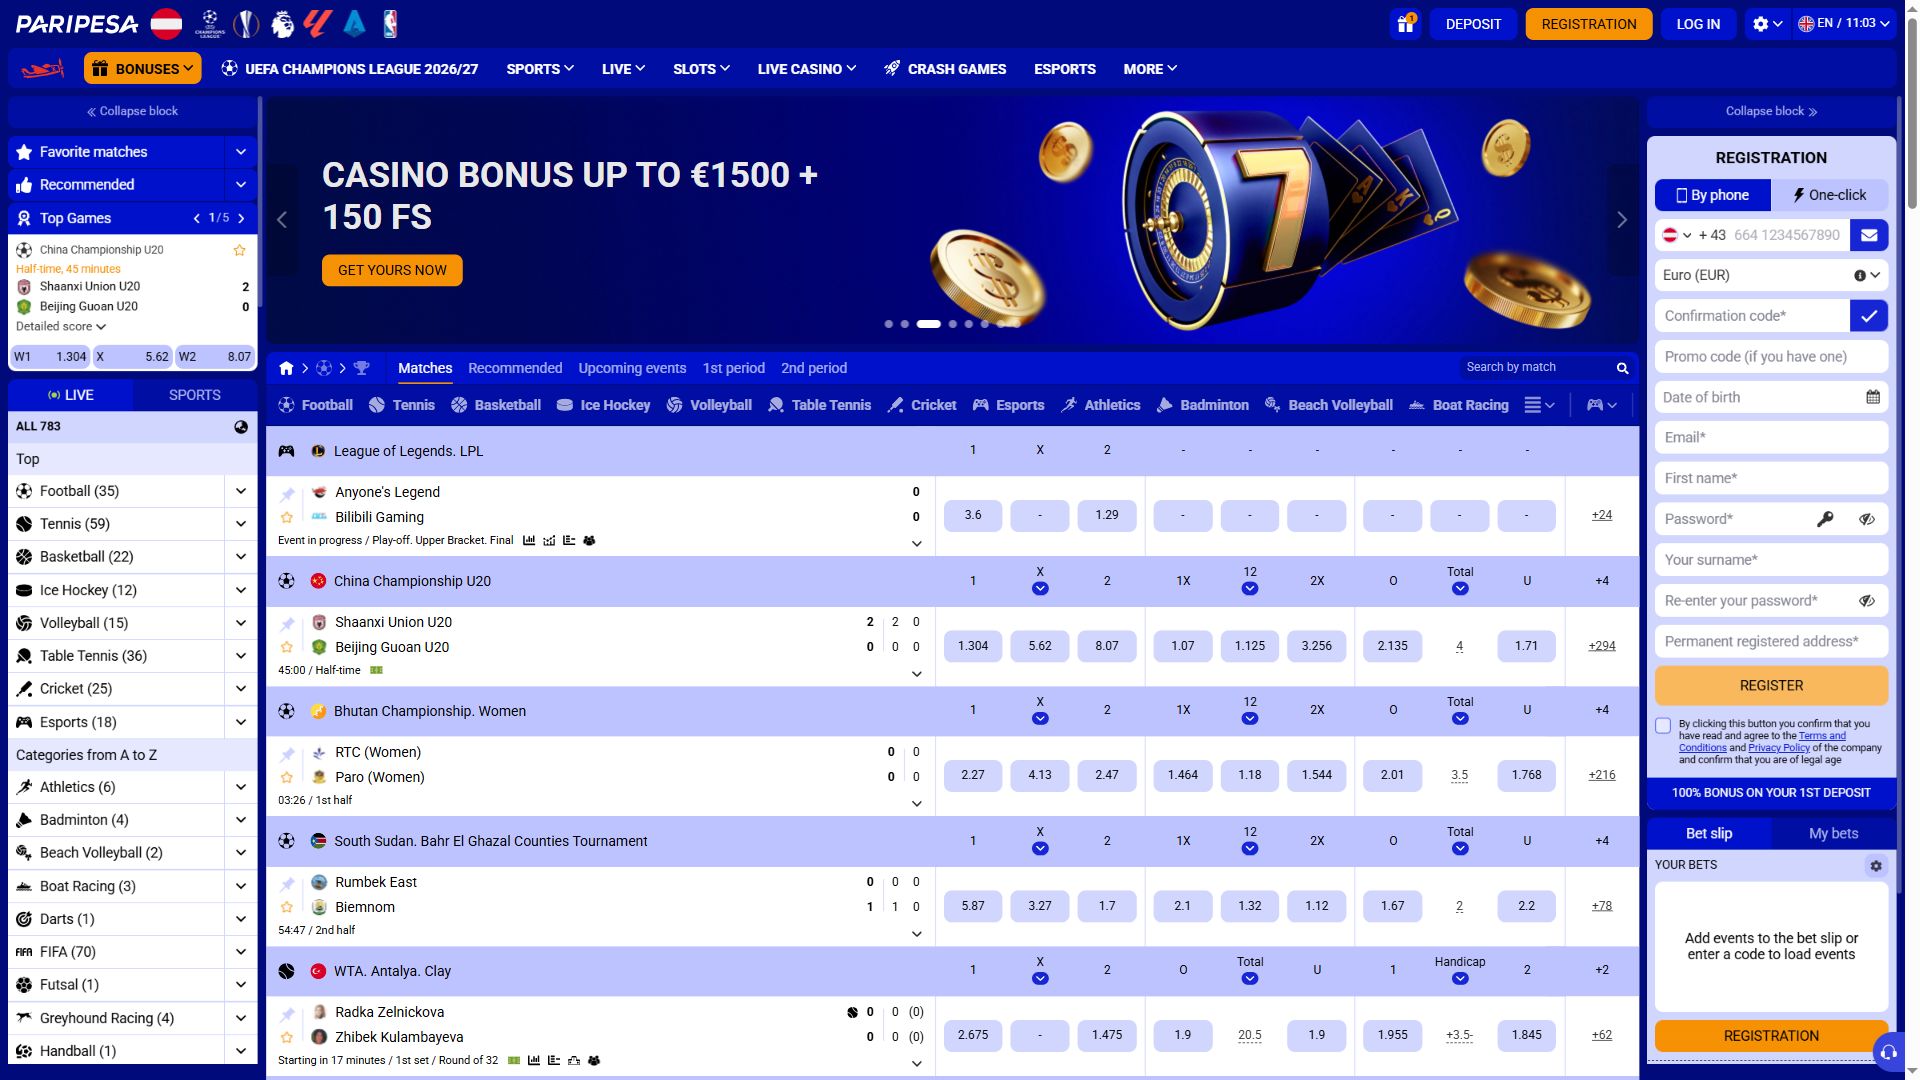Favorite the China Championship U20 top game star
Viewport: 1920px width, 1080px height.
(x=239, y=250)
